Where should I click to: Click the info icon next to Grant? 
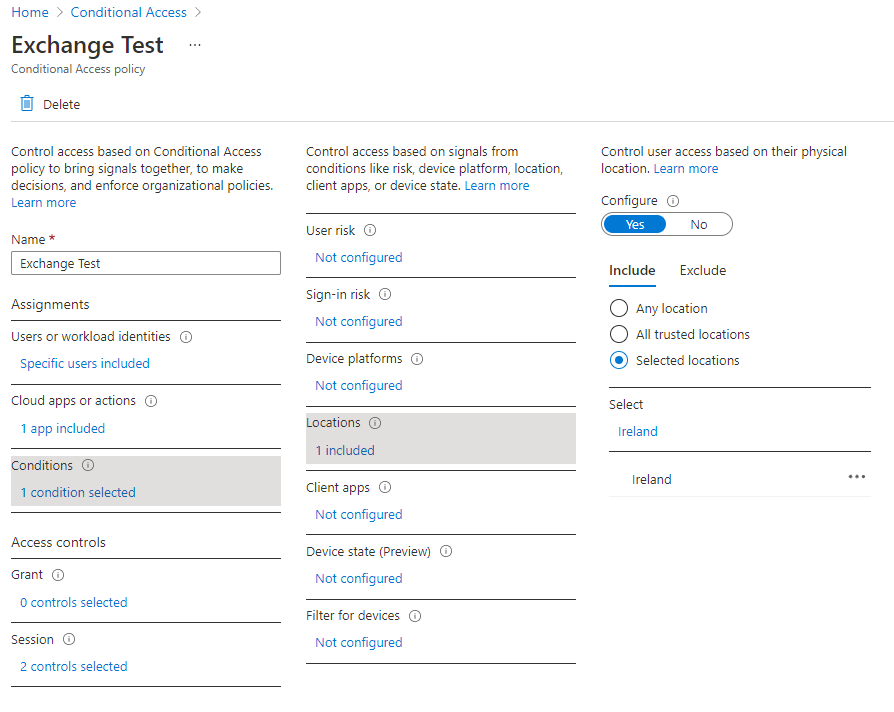coord(57,575)
